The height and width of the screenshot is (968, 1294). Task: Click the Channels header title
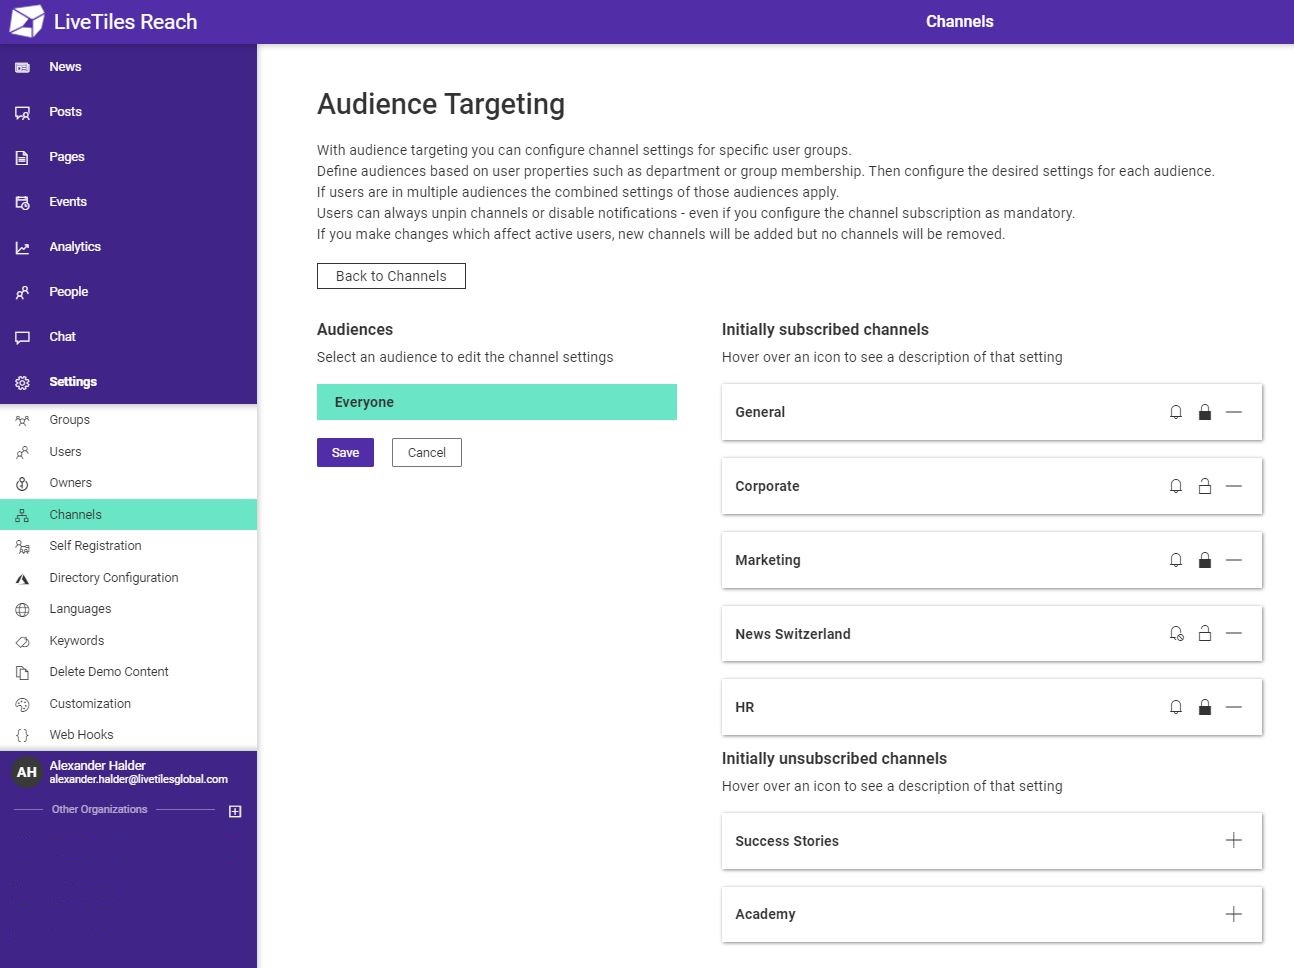960,21
